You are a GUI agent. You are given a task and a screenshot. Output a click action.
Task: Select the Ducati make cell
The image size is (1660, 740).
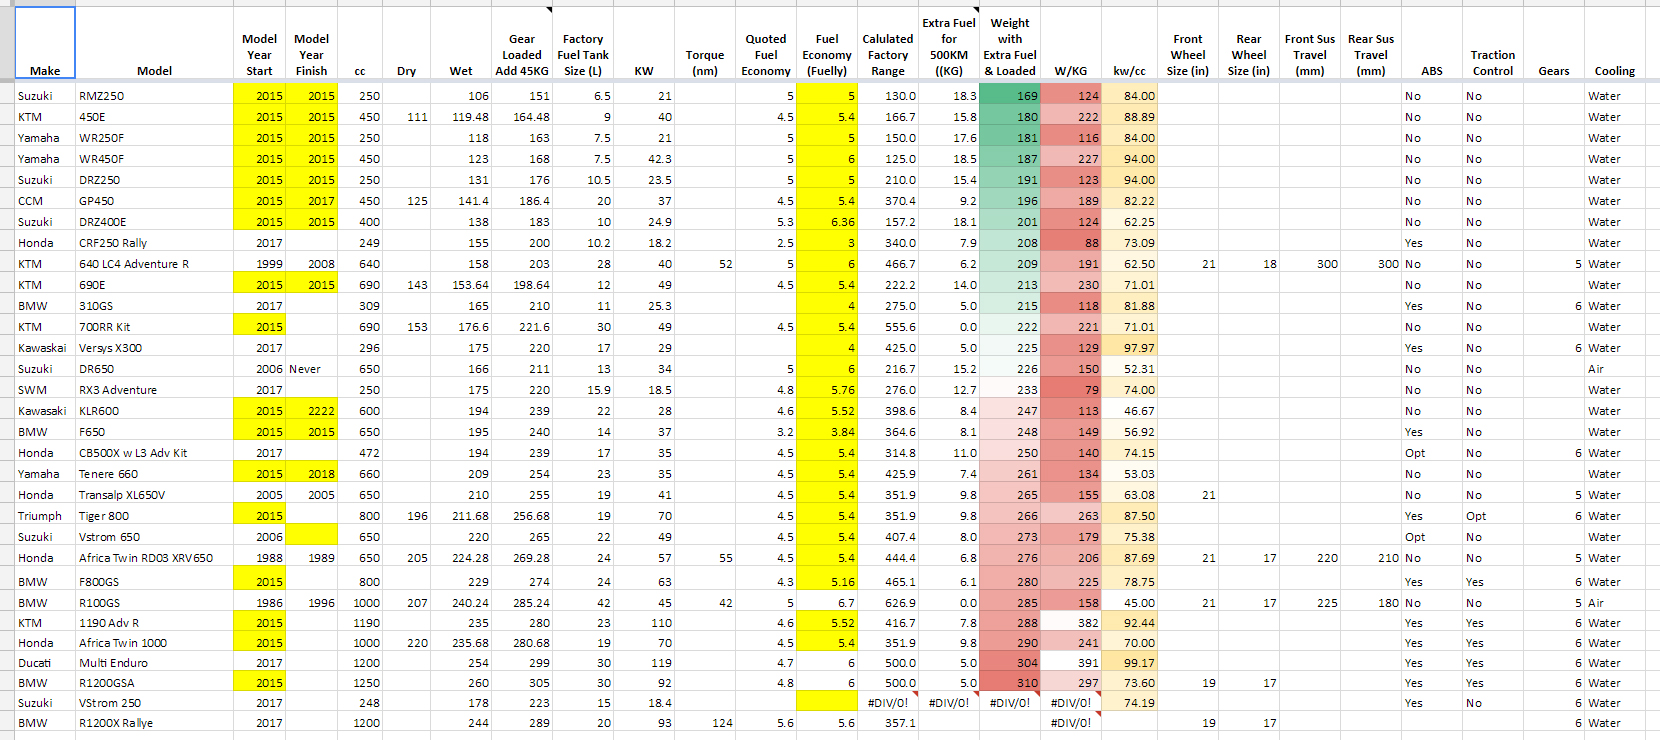45,663
